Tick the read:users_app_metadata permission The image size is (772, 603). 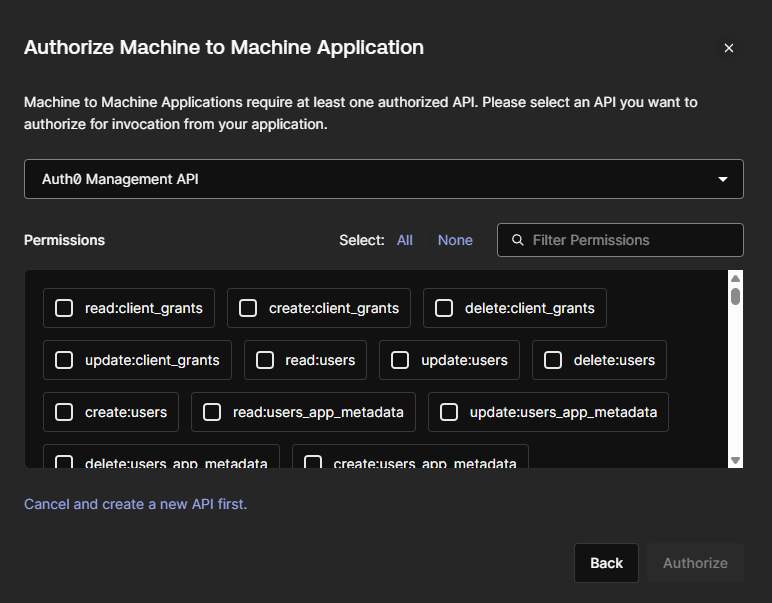212,413
